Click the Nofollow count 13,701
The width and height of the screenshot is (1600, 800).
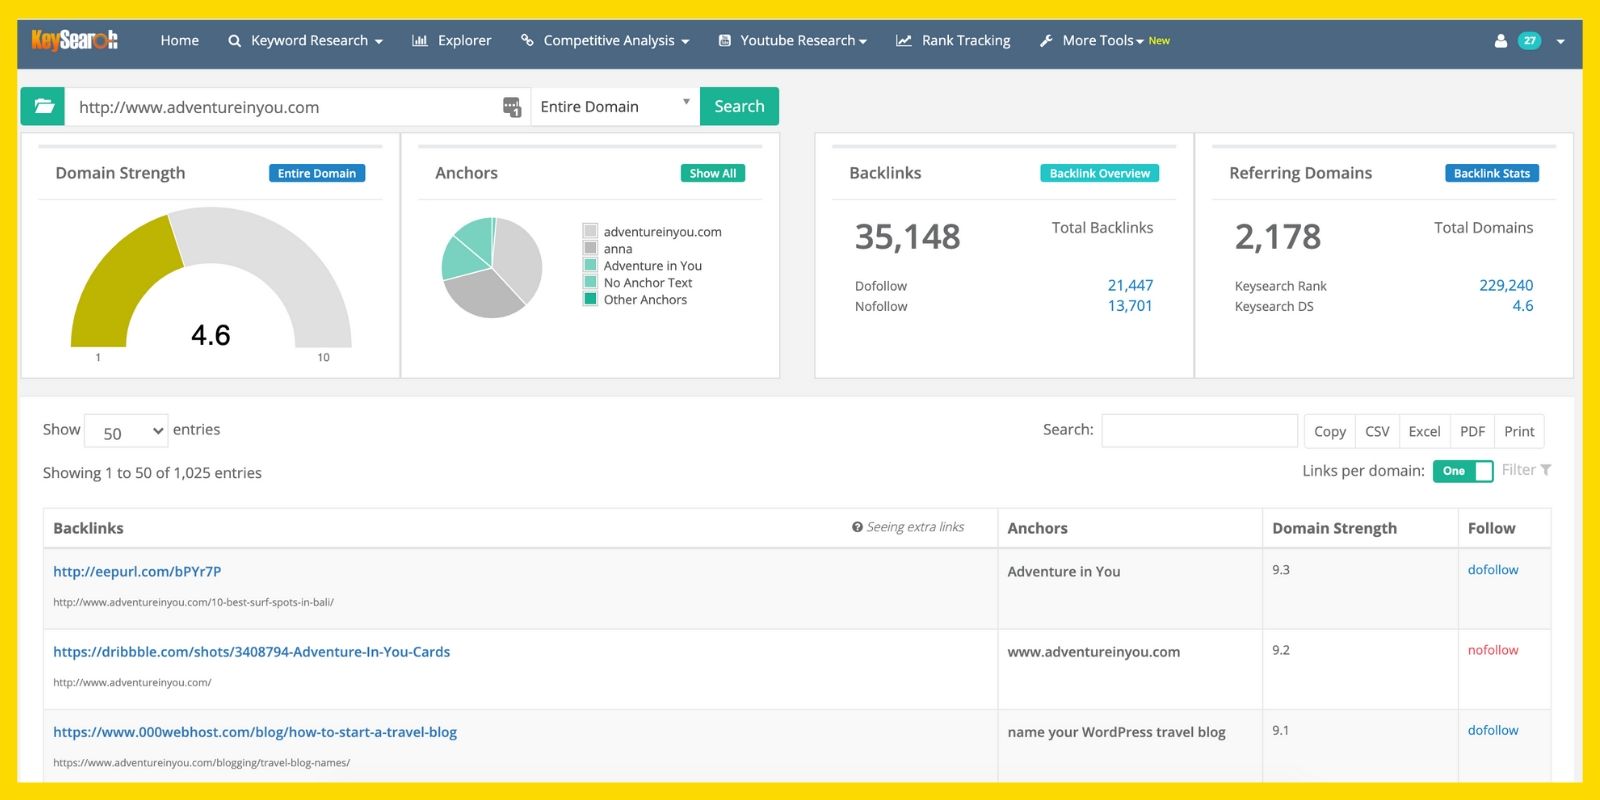[1130, 306]
